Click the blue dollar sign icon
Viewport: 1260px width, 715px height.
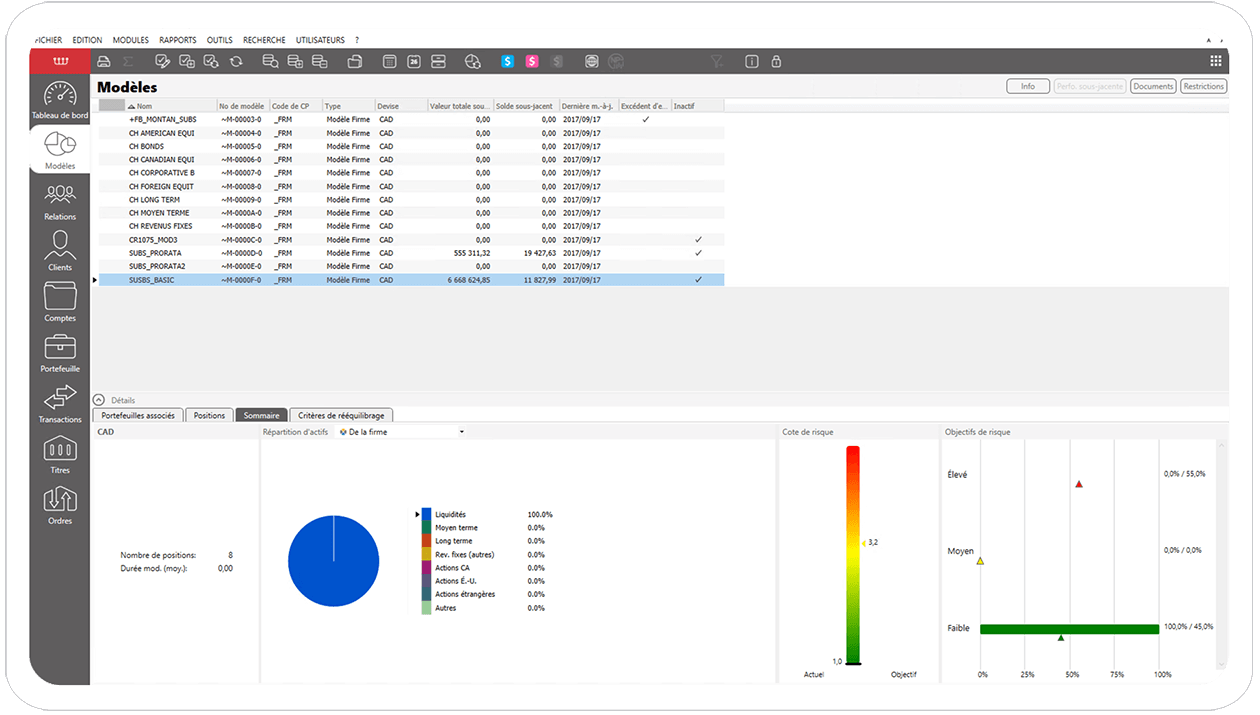point(508,61)
